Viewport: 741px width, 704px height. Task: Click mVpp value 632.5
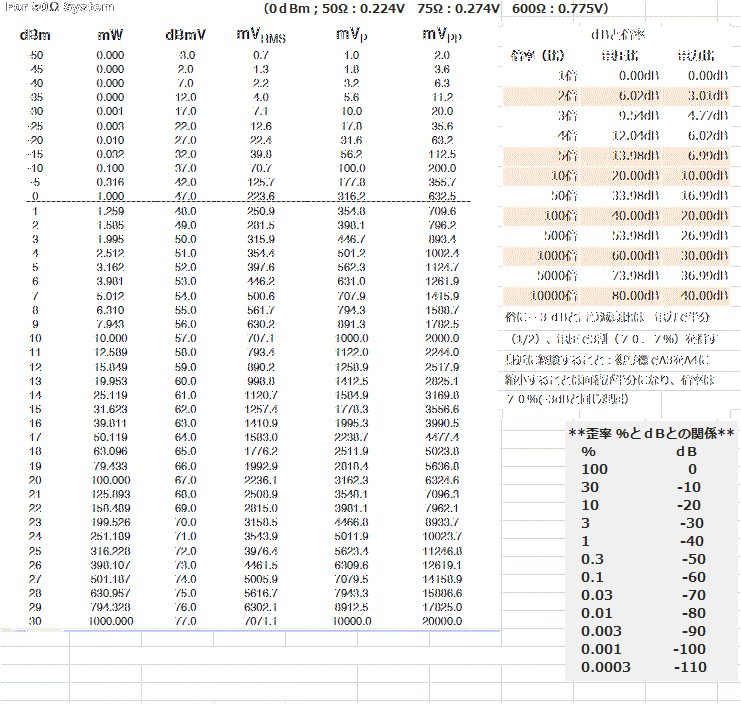(x=442, y=196)
